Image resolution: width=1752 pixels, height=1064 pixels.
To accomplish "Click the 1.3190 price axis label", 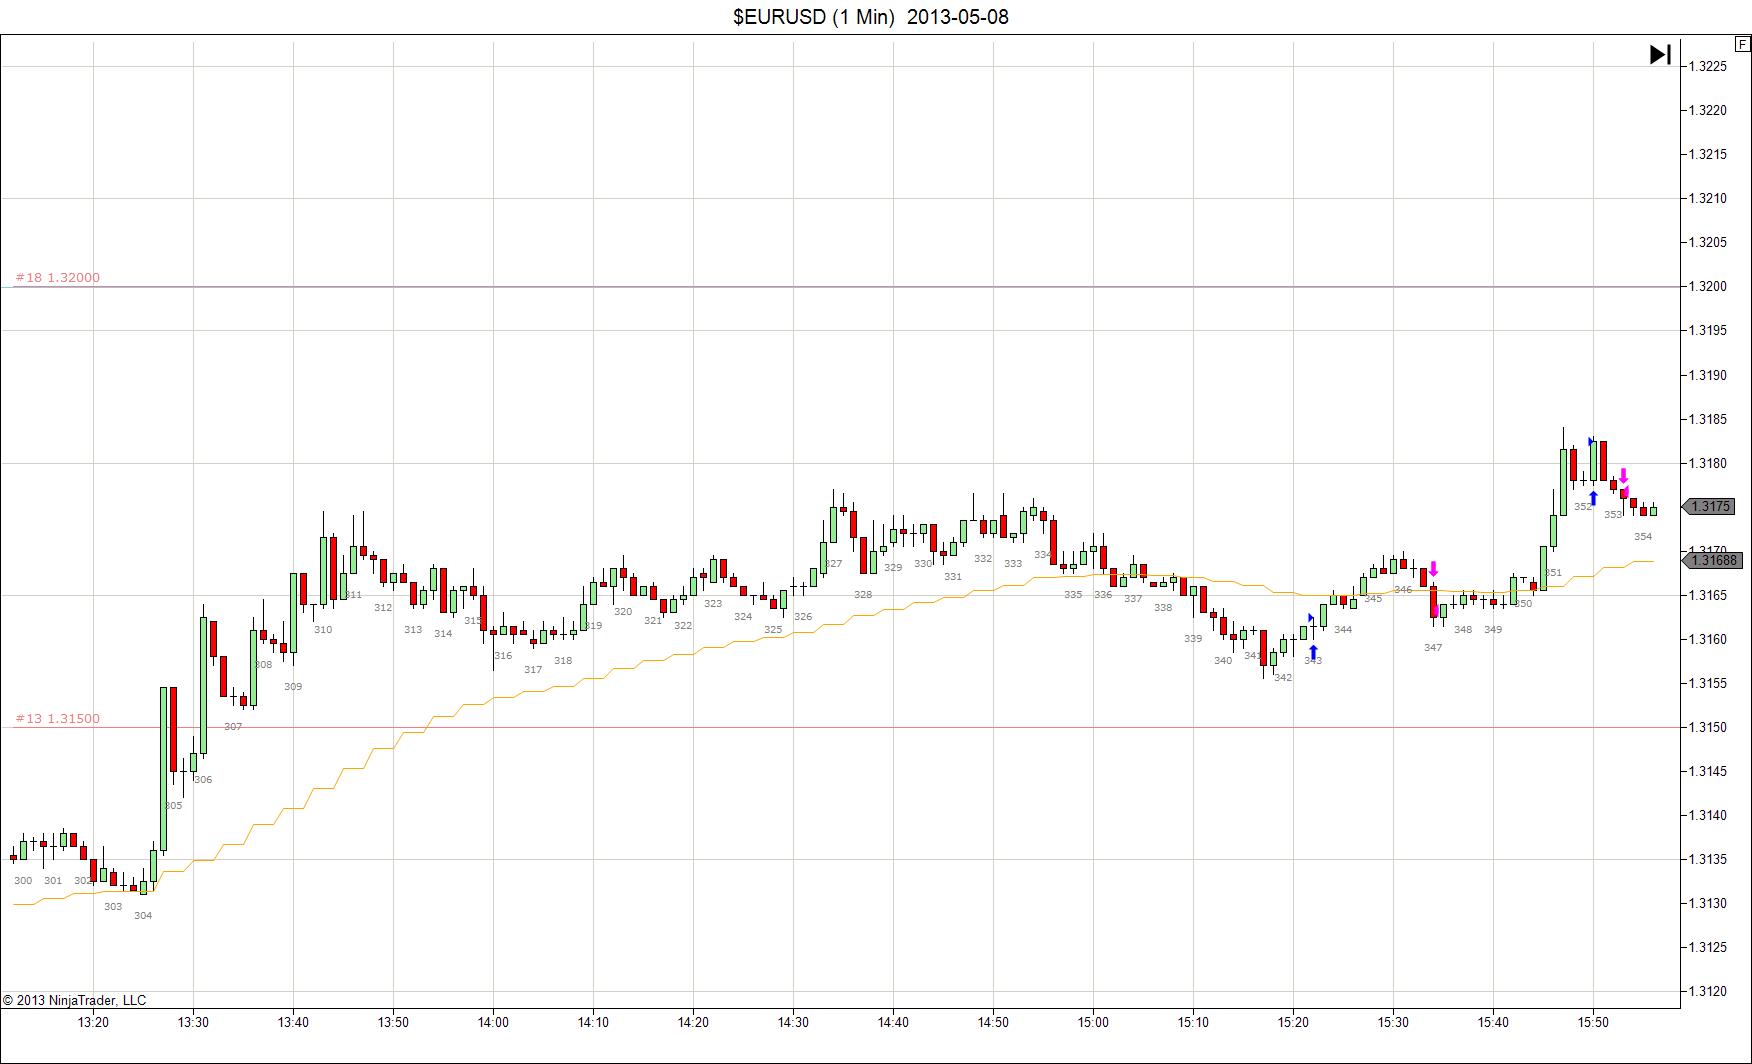I will pos(1708,375).
